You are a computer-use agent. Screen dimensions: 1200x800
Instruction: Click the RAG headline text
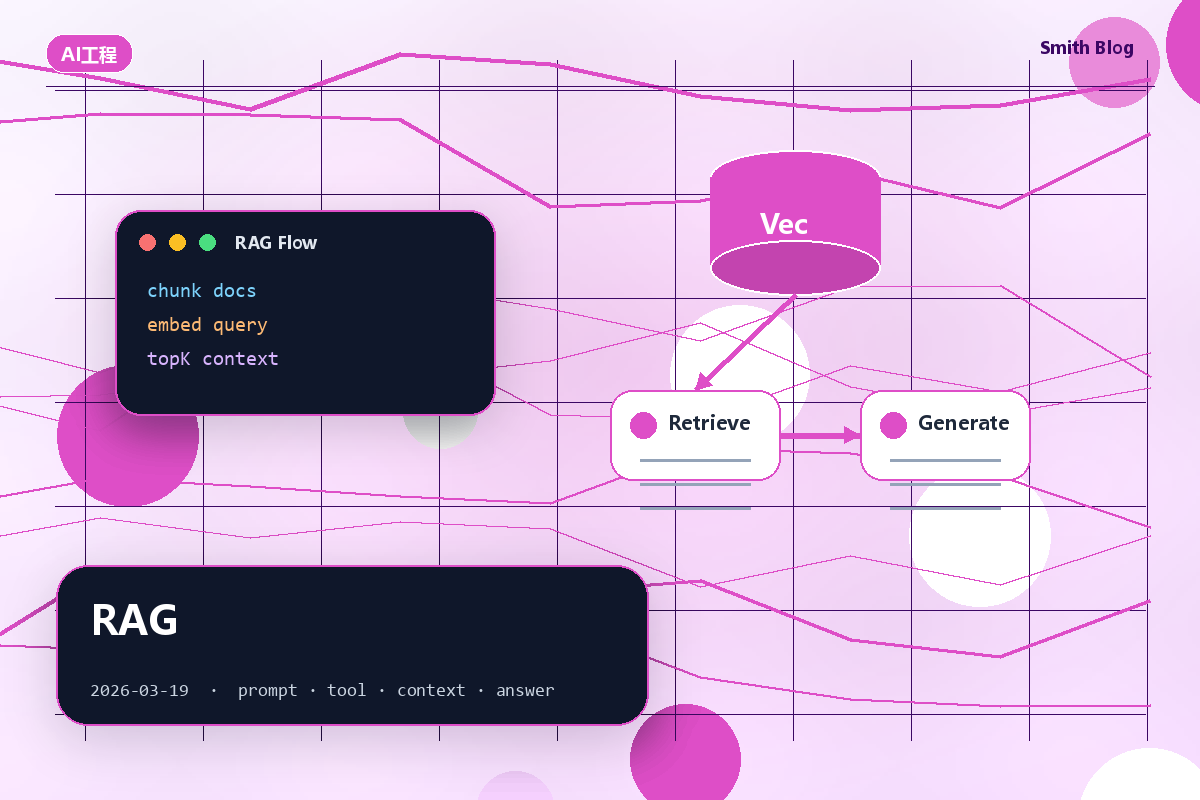134,620
